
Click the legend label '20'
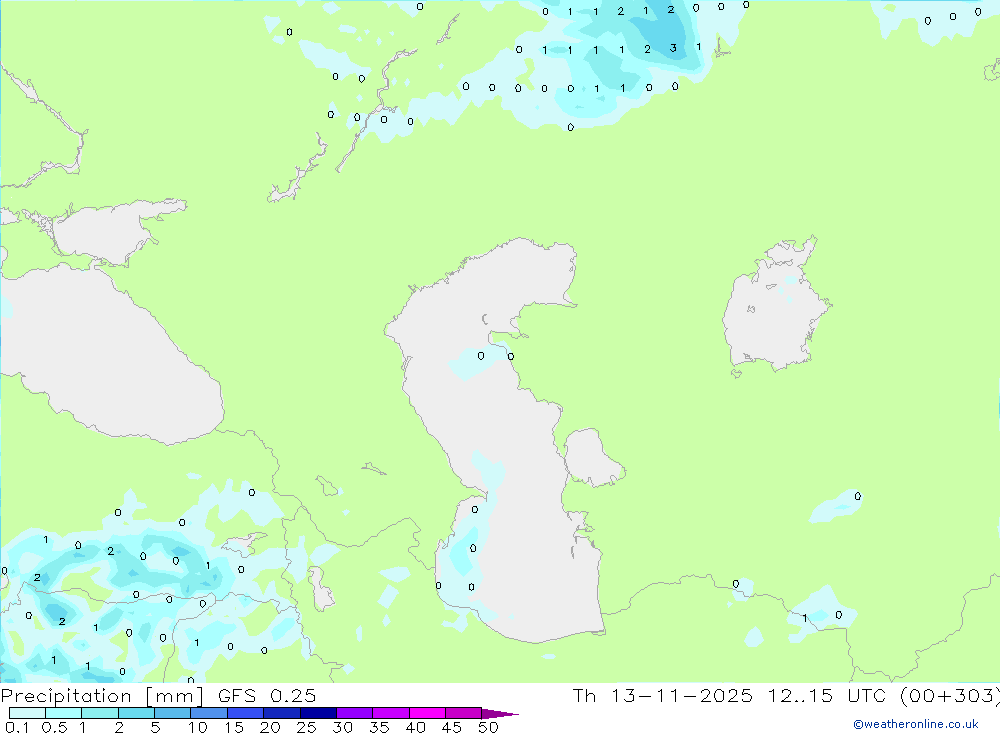coord(270,727)
